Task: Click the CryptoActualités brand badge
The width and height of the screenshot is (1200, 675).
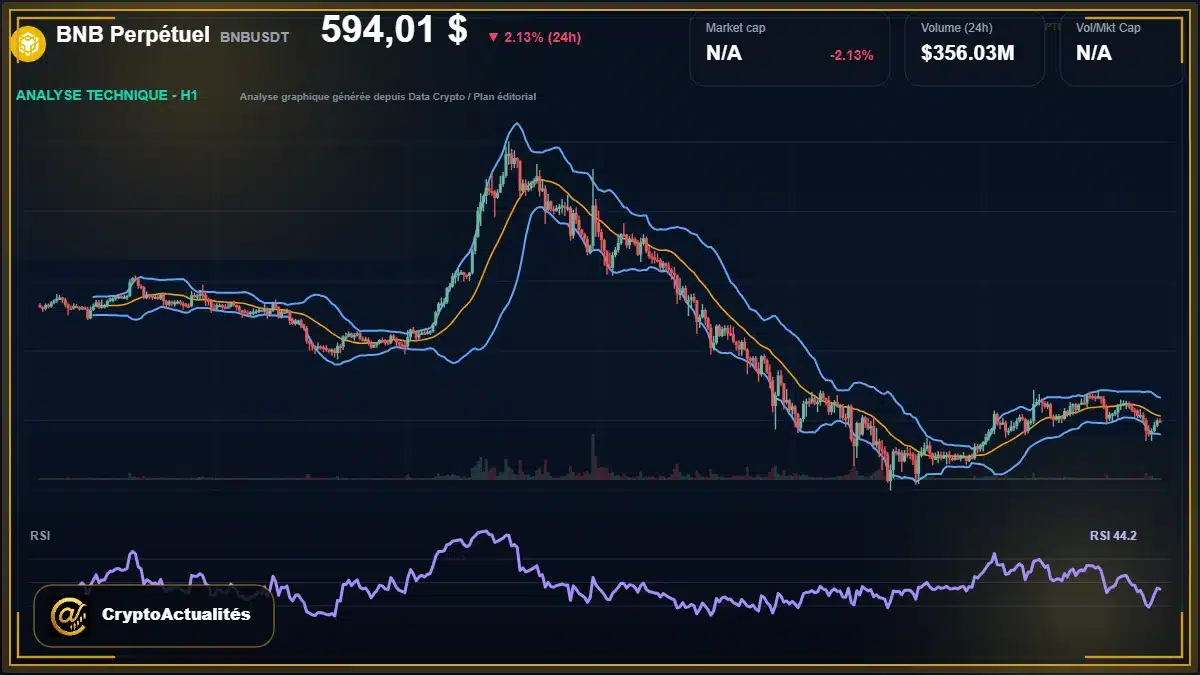Action: 154,615
